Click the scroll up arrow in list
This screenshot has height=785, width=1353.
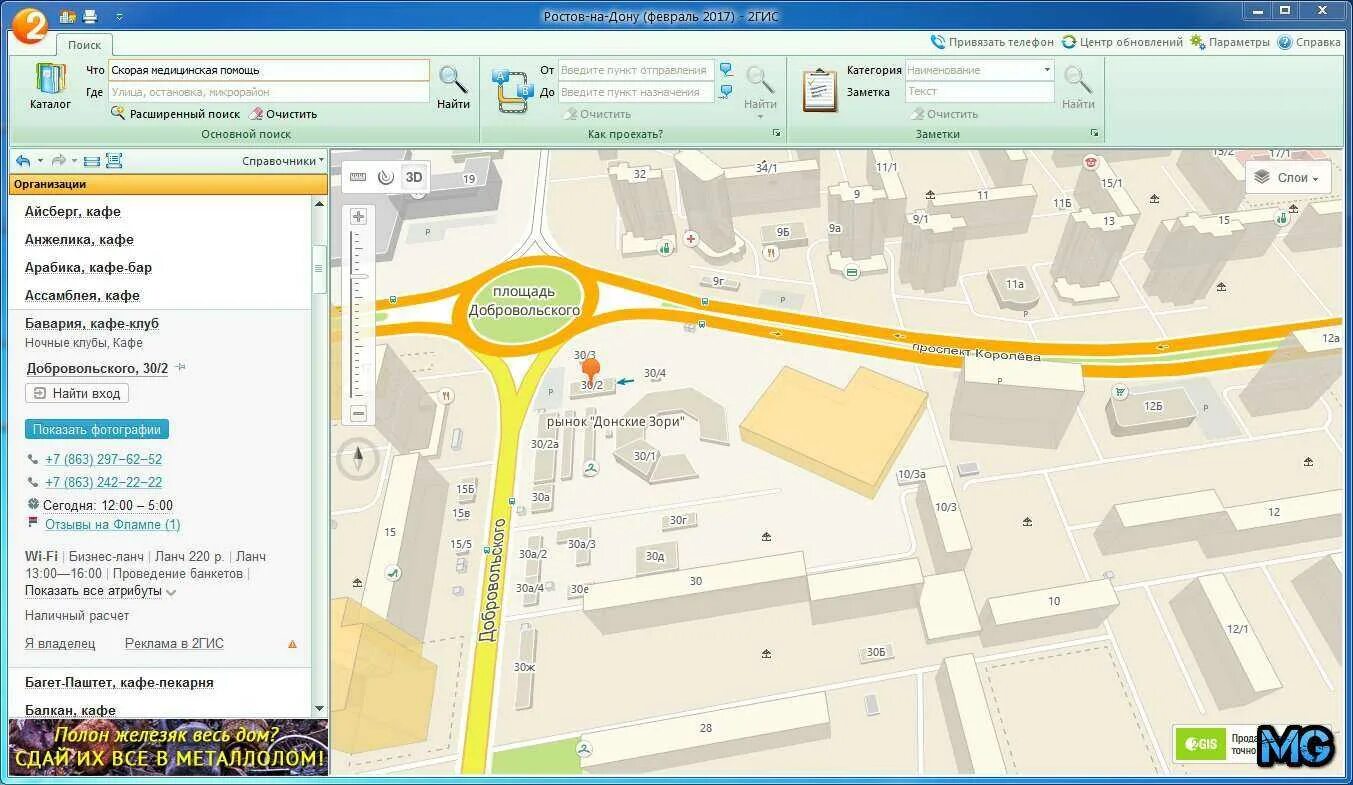(319, 203)
